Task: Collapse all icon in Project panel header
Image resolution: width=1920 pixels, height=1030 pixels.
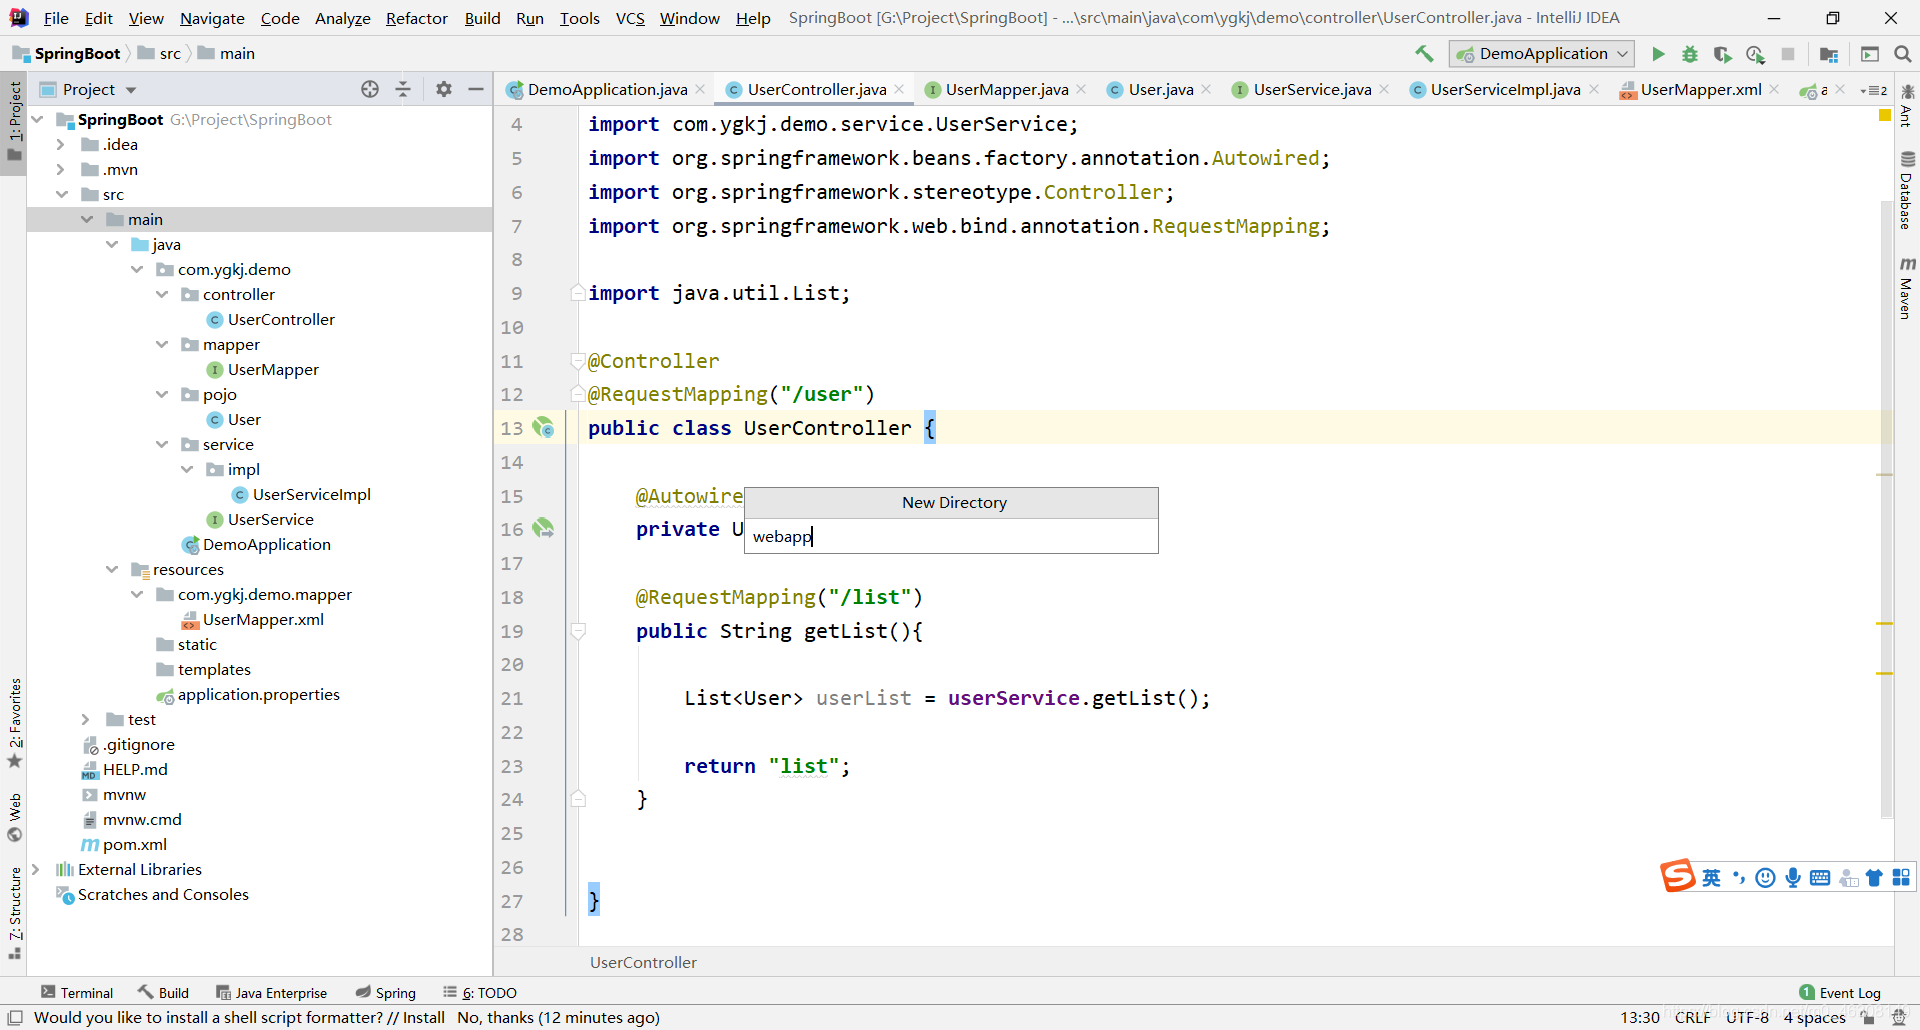Action: point(403,89)
